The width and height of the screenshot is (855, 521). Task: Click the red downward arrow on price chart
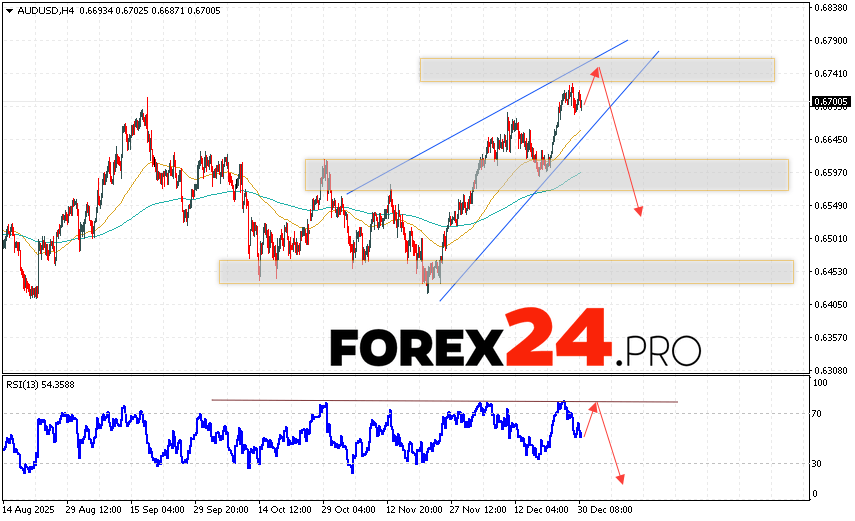point(620,142)
